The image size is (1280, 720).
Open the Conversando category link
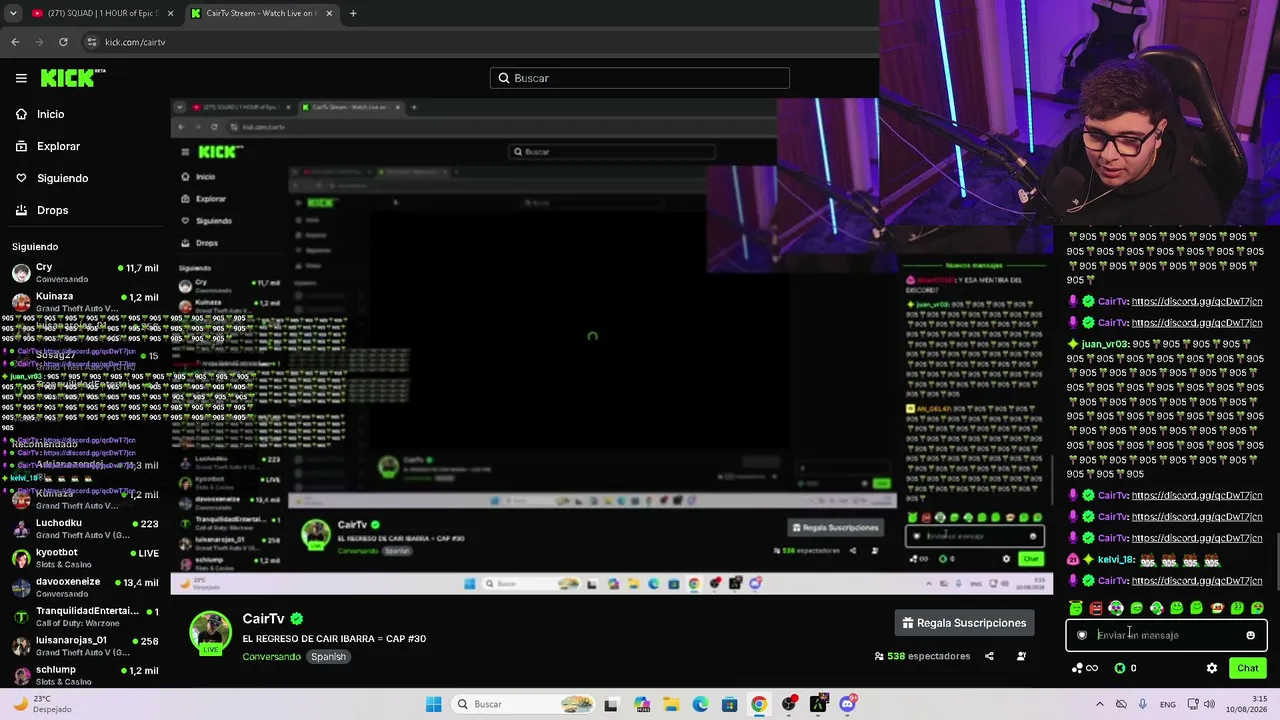(271, 657)
